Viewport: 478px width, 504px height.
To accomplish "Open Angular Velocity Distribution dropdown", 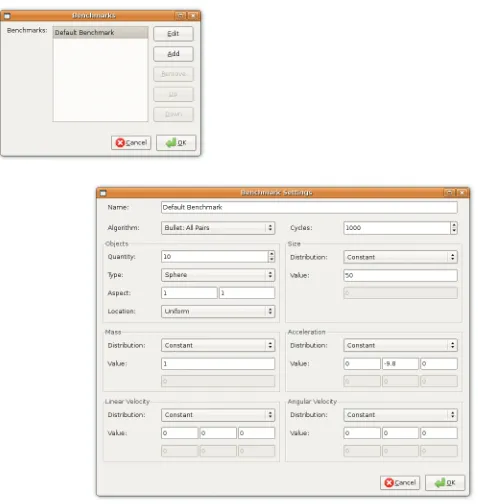I will pyautogui.click(x=400, y=415).
